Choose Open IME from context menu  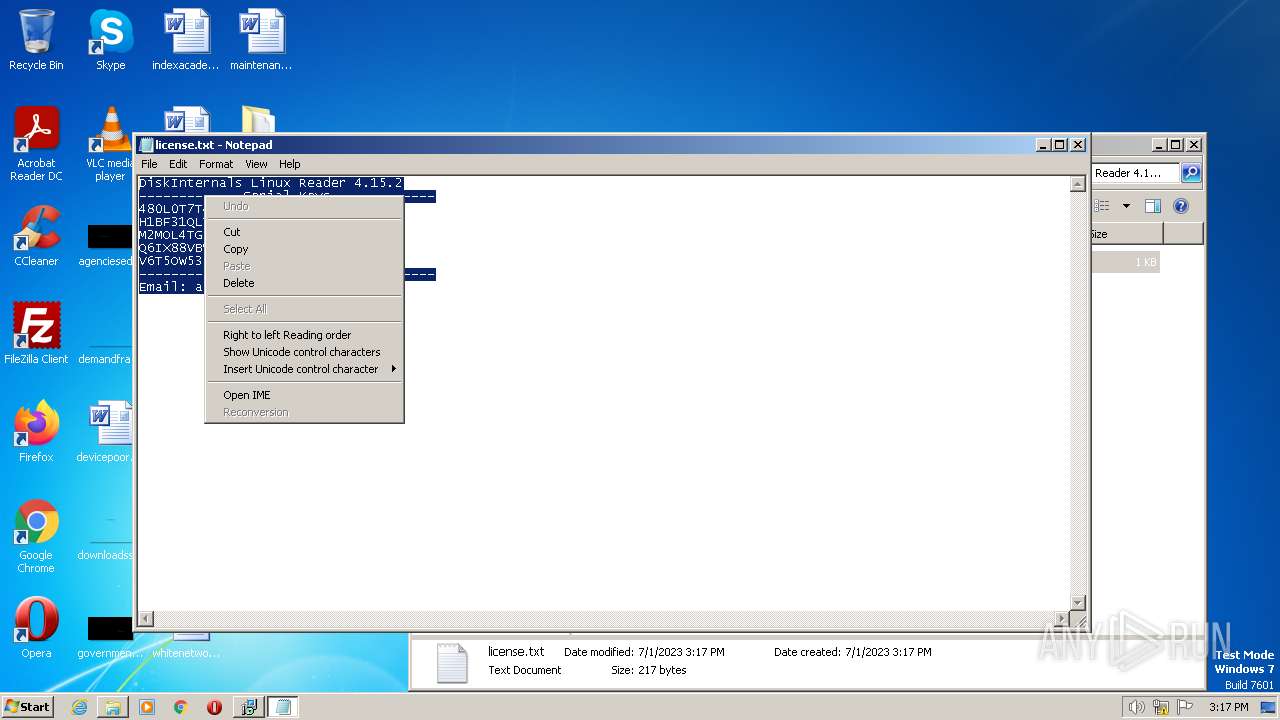click(304, 395)
